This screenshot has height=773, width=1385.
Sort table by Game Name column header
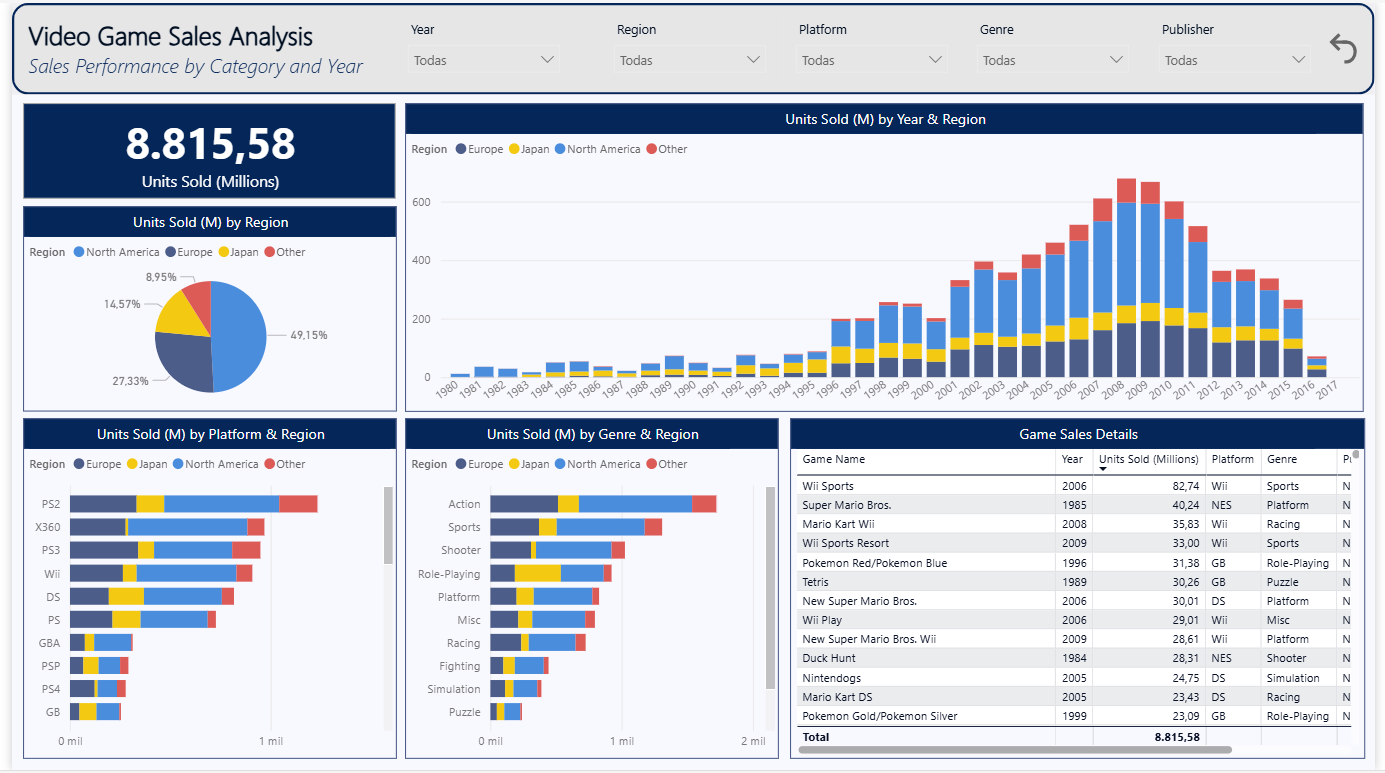coord(833,459)
